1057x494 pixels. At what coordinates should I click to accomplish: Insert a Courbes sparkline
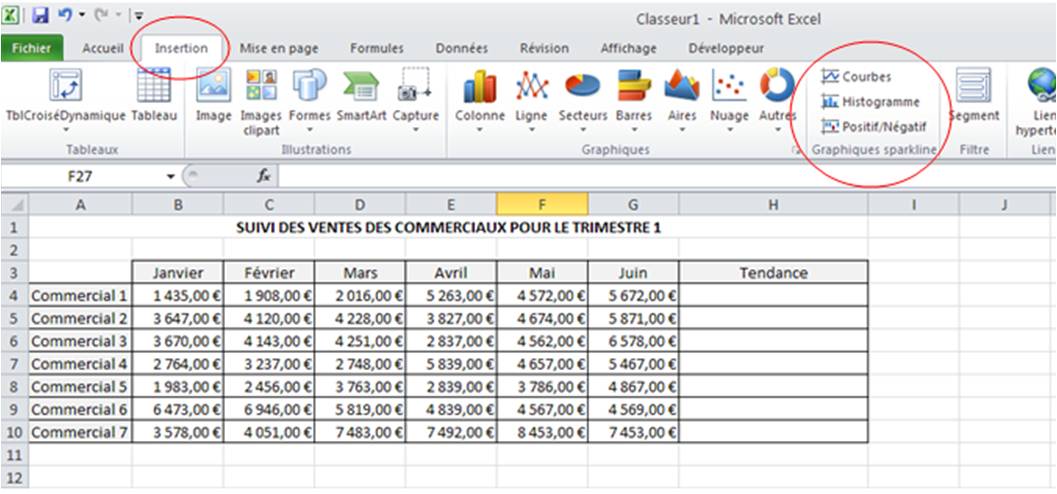[x=857, y=77]
